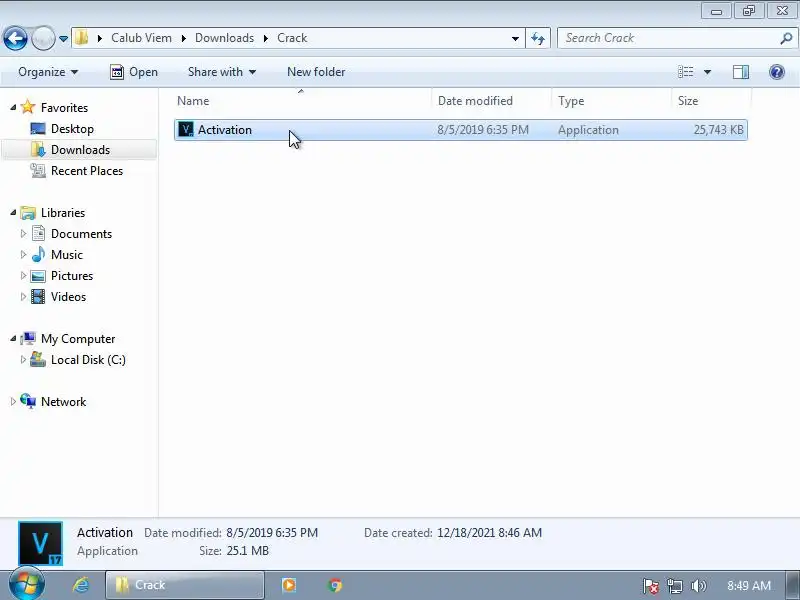Click the Vegas icon beside Activation
This screenshot has width=800, height=600.
186,130
